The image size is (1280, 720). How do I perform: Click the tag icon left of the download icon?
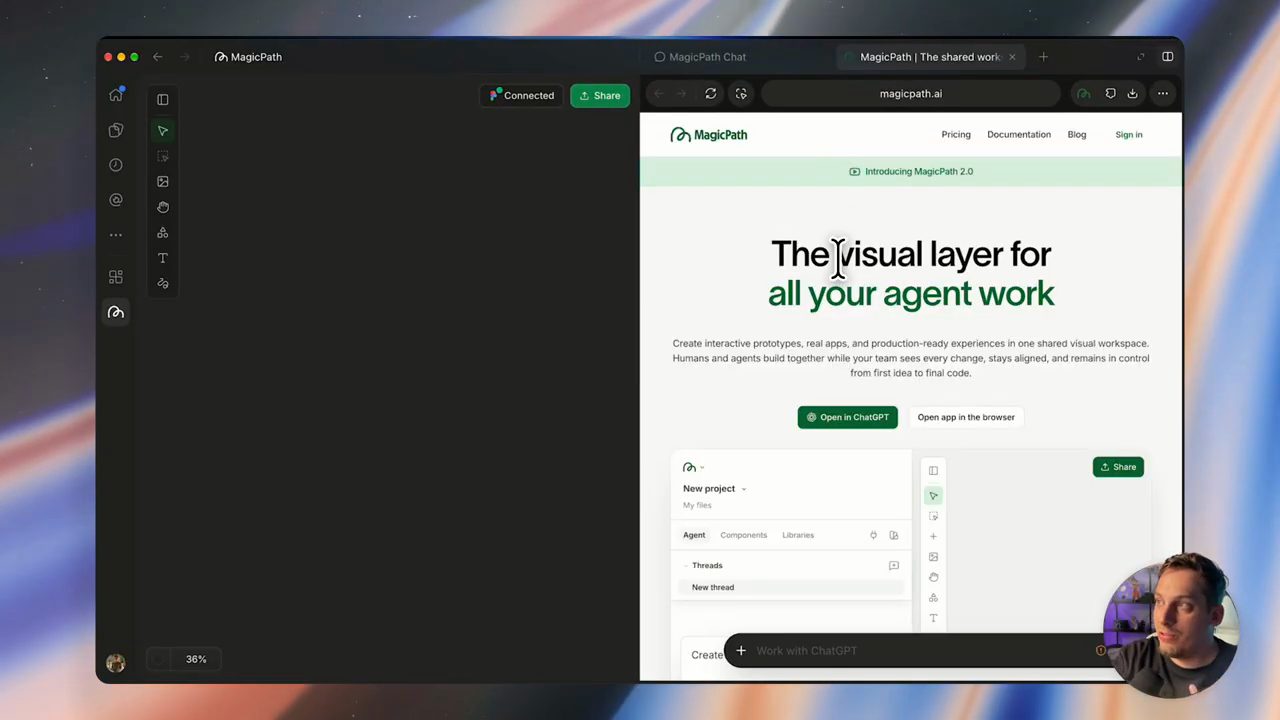tap(1110, 94)
